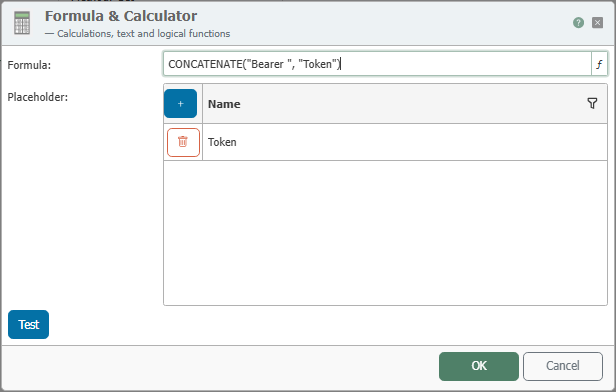
Task: Open the function picker icon beside Formula
Action: click(x=599, y=64)
